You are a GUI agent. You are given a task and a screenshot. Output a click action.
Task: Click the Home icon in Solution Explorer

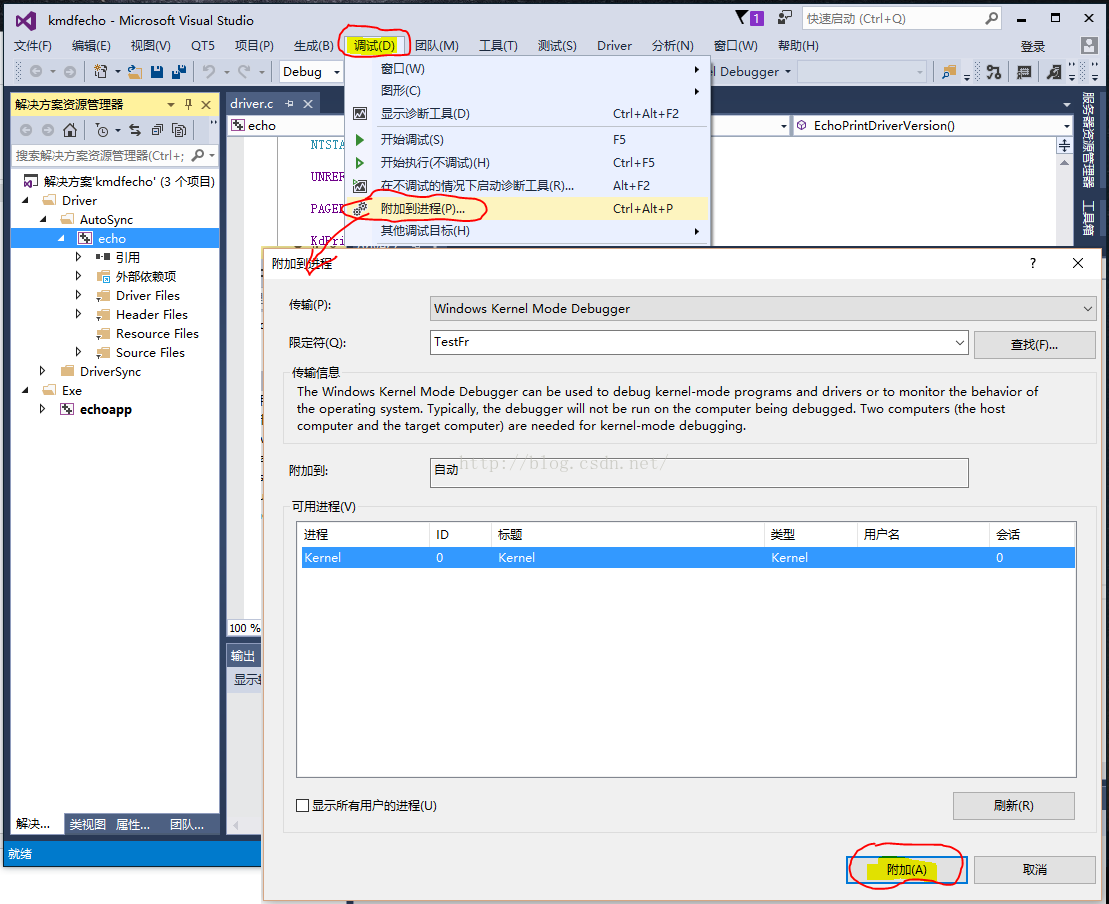click(69, 130)
